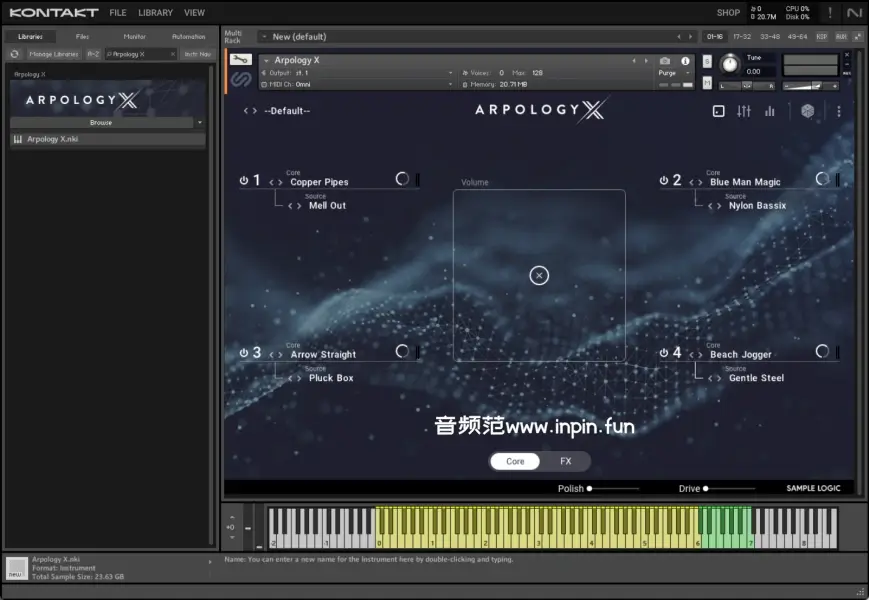Open the wrench instrument edit mode
Viewport: 869px width, 600px height.
coord(241,60)
